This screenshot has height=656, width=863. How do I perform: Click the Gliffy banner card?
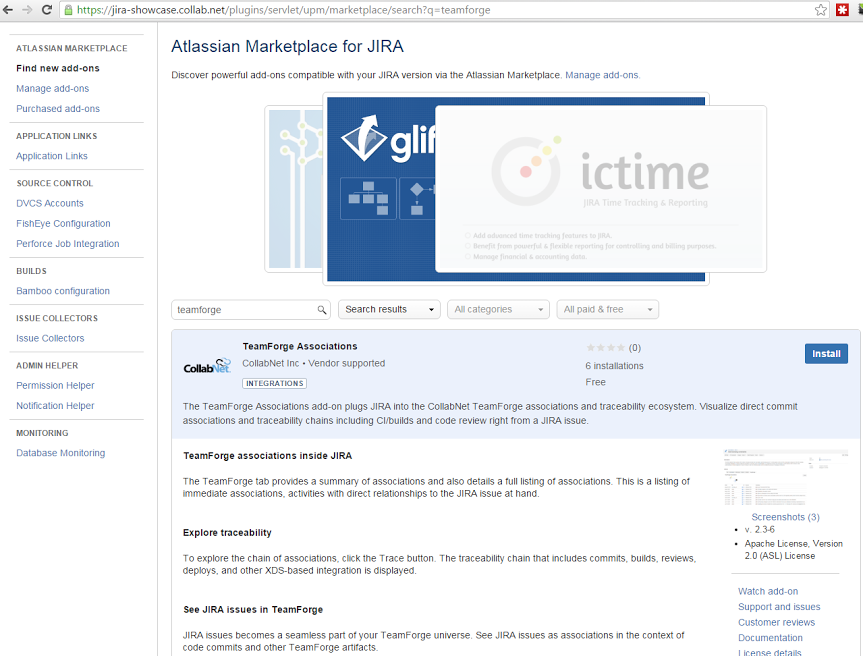pos(381,189)
